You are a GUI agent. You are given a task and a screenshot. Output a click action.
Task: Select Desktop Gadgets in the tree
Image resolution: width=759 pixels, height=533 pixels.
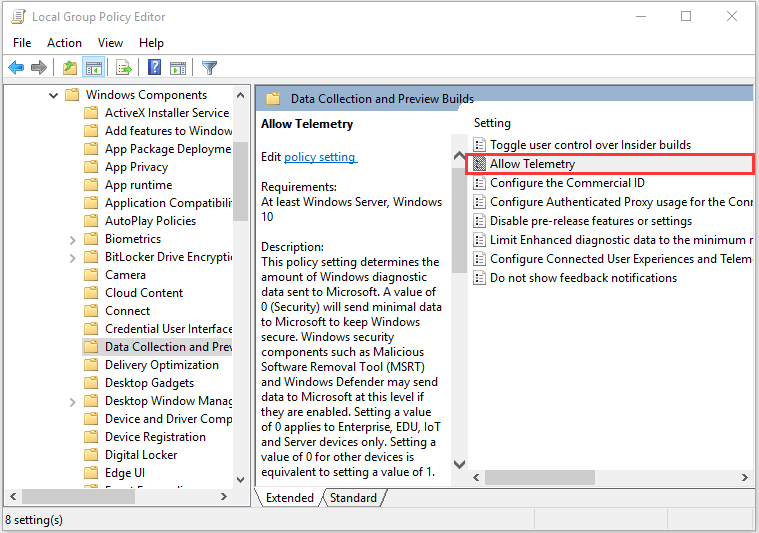tap(150, 383)
